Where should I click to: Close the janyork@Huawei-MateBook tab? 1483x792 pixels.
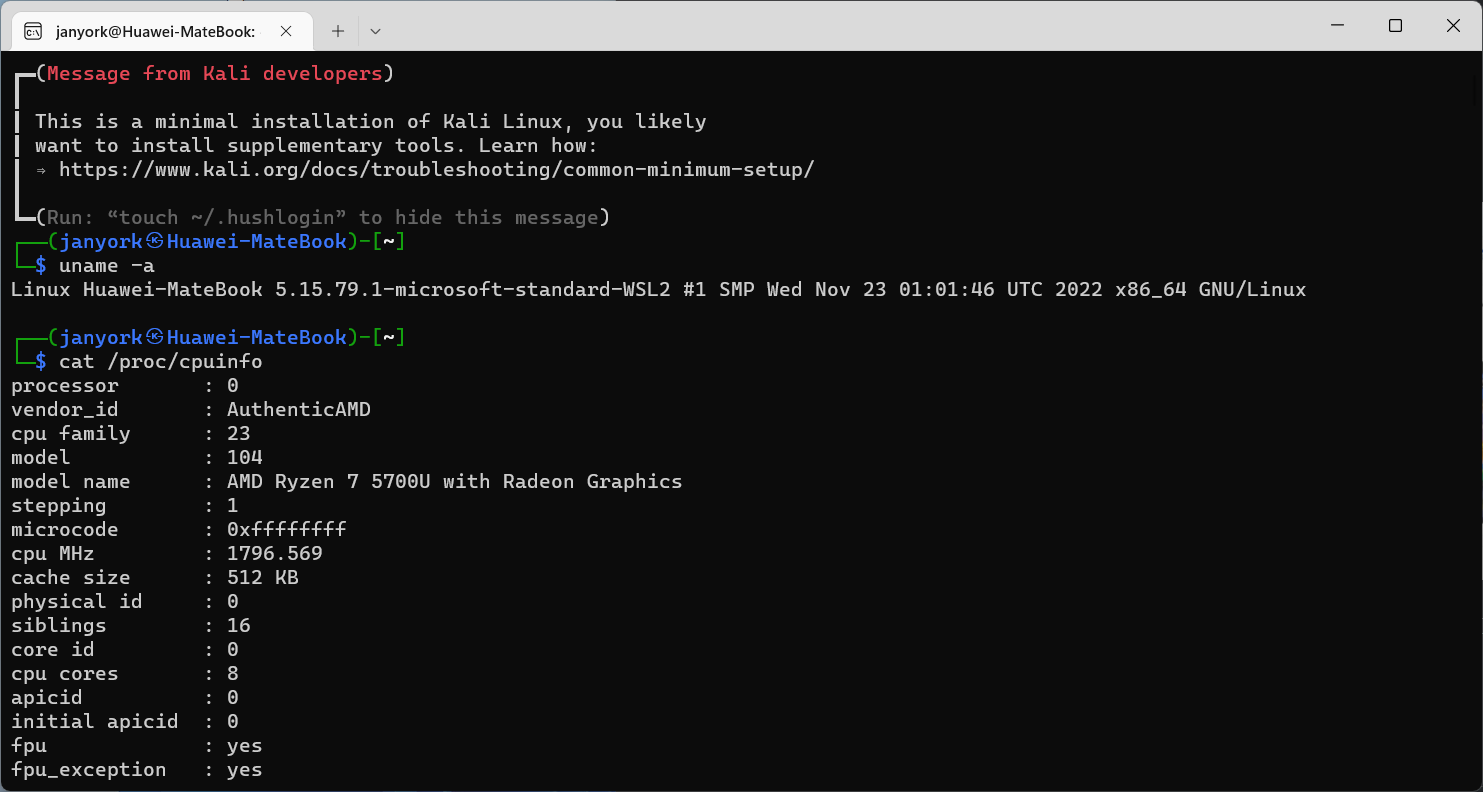[286, 31]
